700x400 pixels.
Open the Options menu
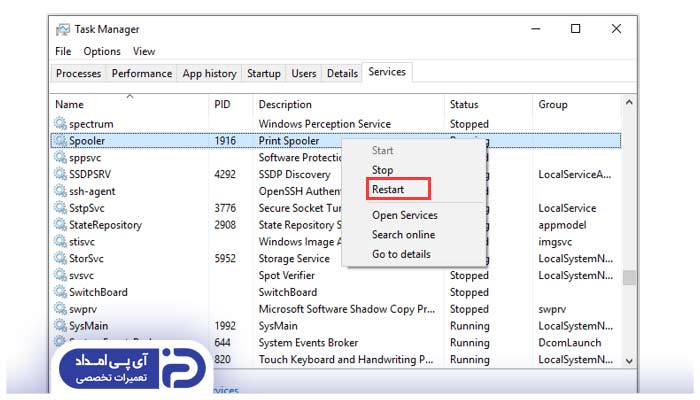point(102,51)
